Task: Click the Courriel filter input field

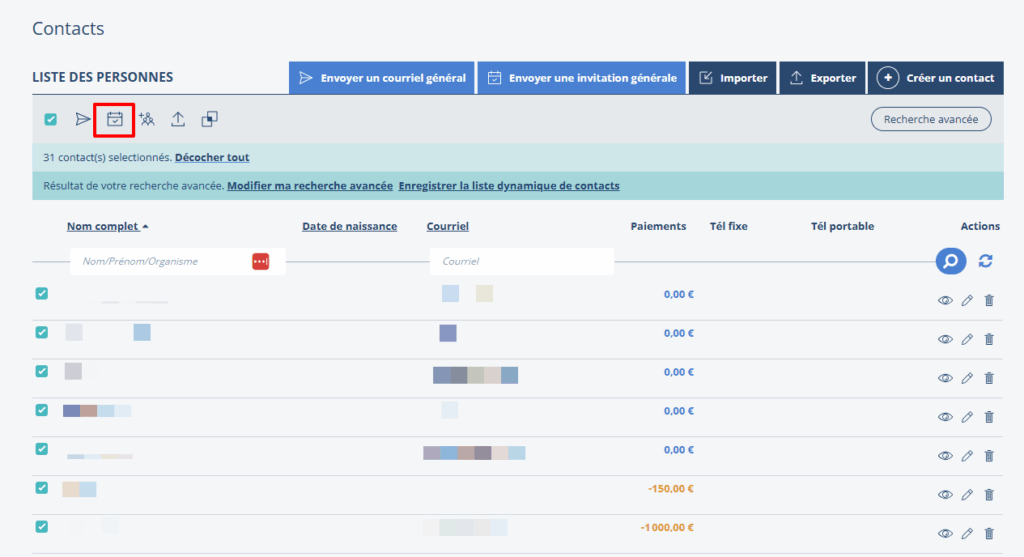Action: coord(522,261)
